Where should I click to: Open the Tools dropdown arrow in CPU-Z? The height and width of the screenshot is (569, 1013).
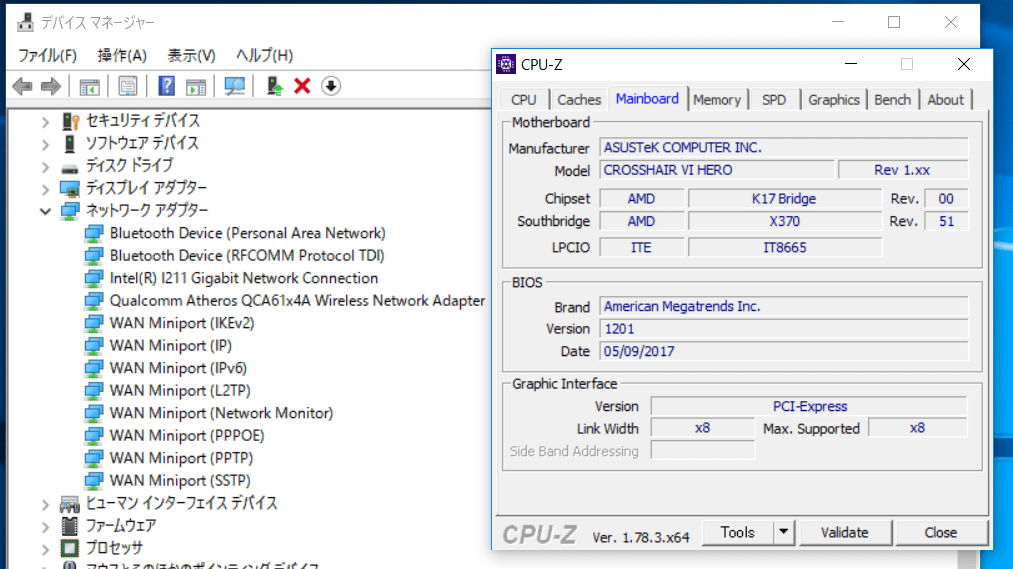pos(784,532)
